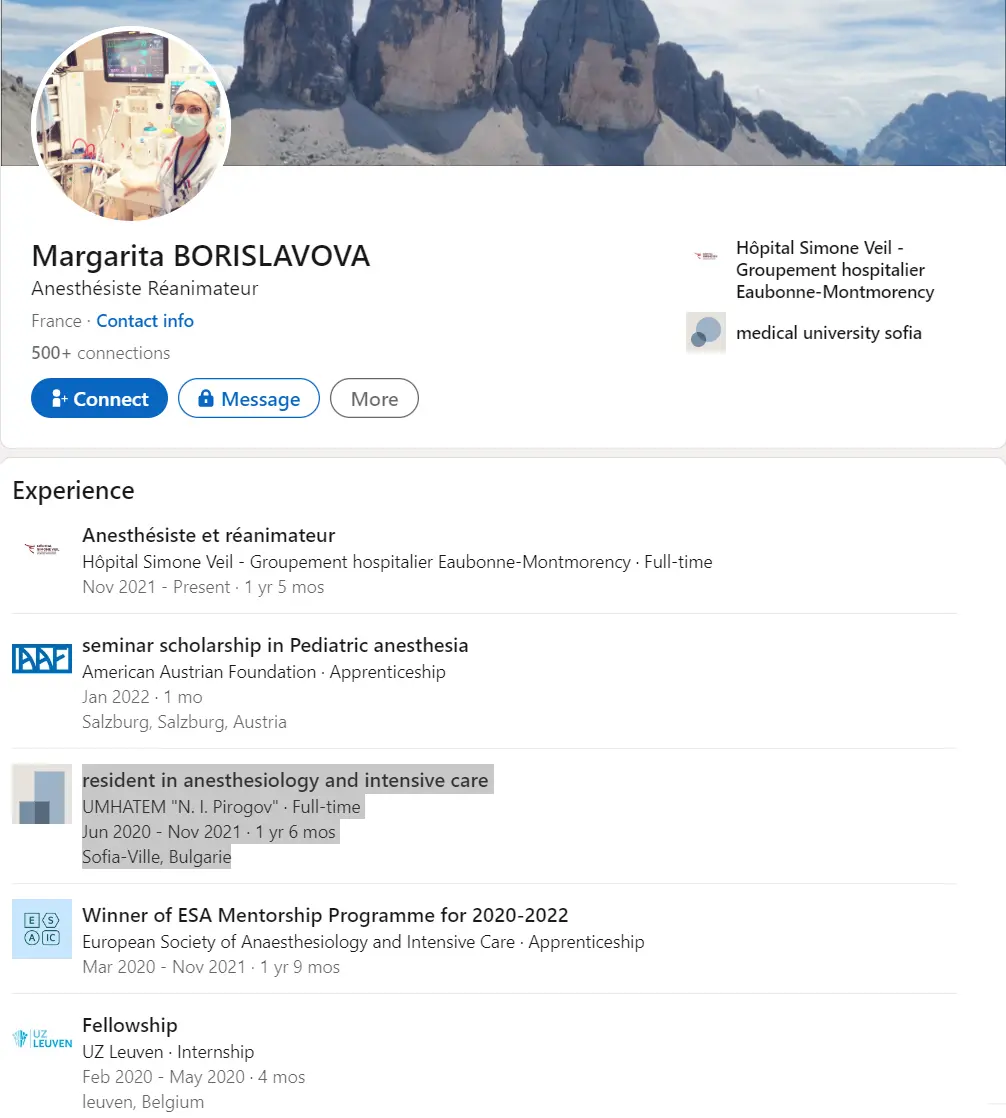The height and width of the screenshot is (1118, 1006).
Task: Click the UZ Leuven logo
Action: (x=42, y=1038)
